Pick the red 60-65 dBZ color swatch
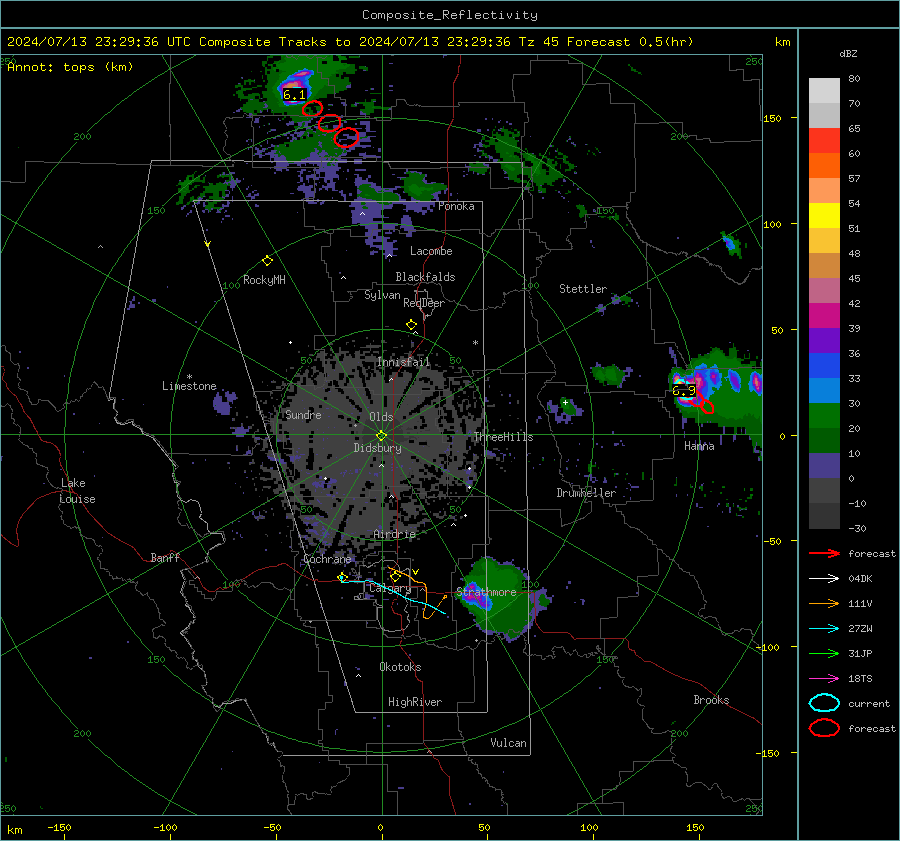 click(824, 141)
